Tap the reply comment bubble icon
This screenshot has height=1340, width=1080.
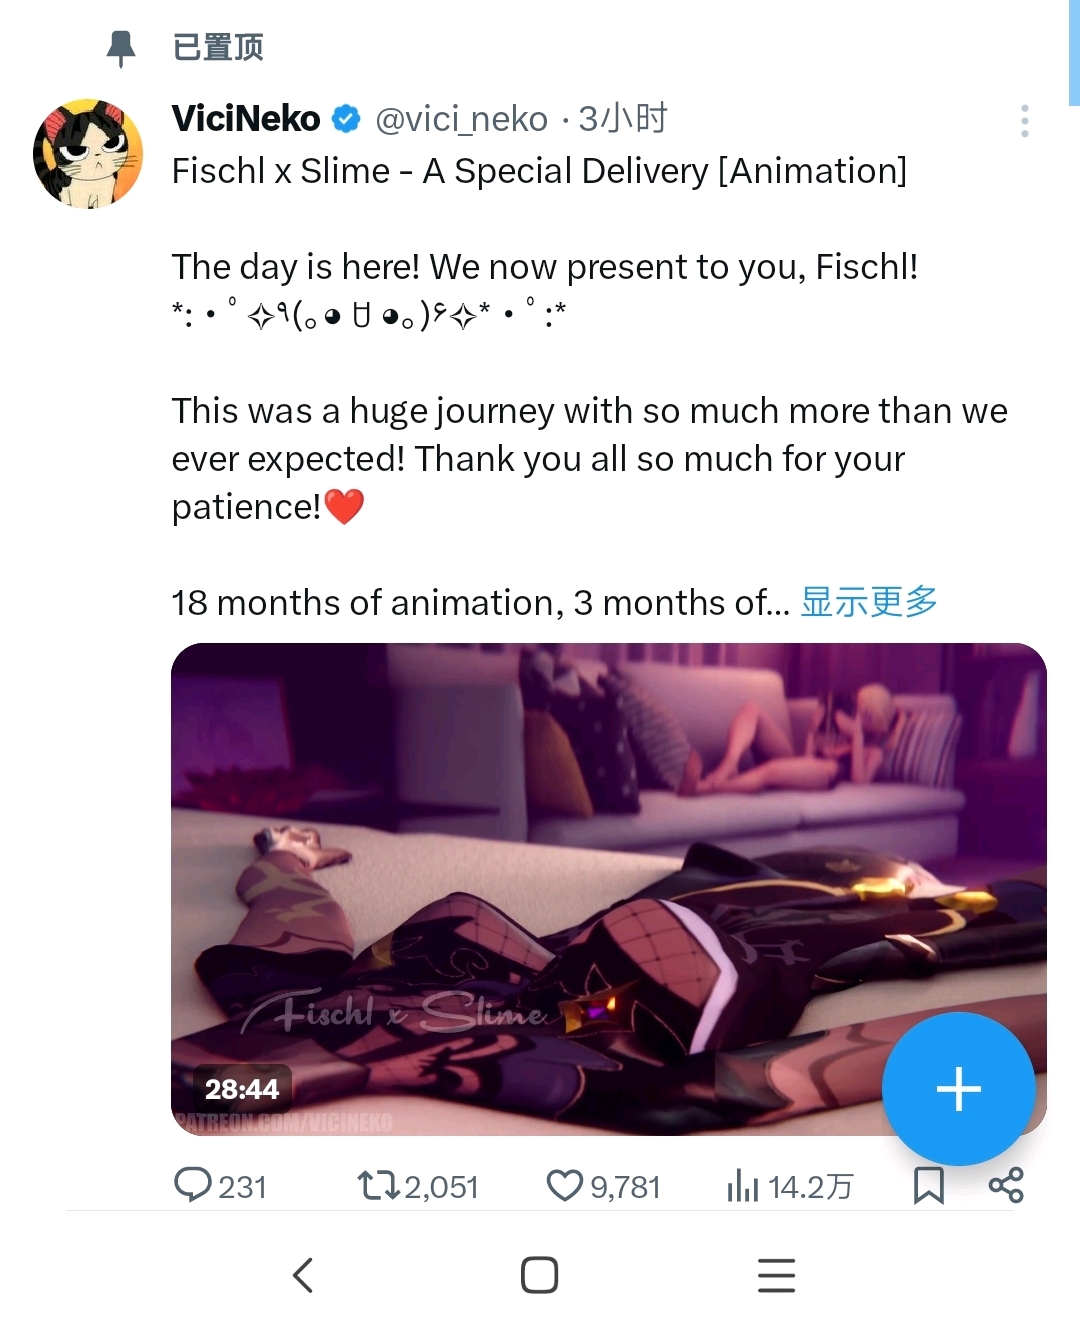(x=192, y=1185)
